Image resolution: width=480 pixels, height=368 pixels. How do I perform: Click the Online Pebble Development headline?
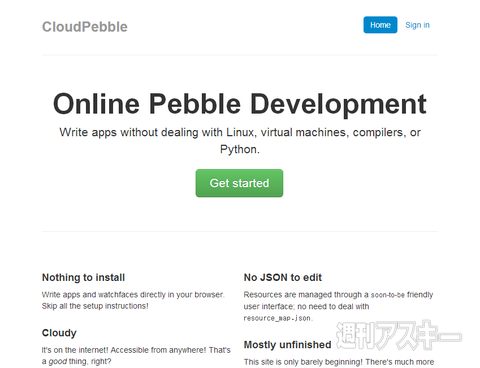pos(240,104)
